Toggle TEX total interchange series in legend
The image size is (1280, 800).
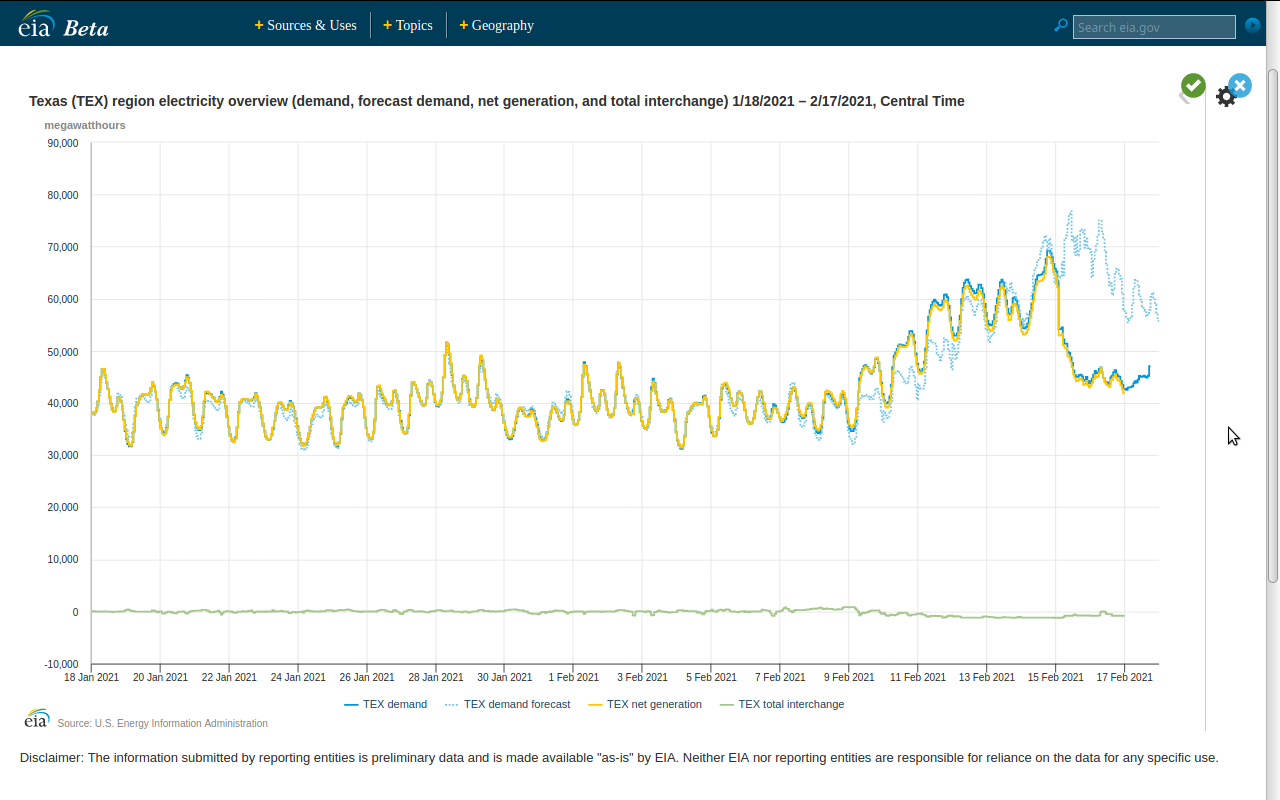pos(782,704)
